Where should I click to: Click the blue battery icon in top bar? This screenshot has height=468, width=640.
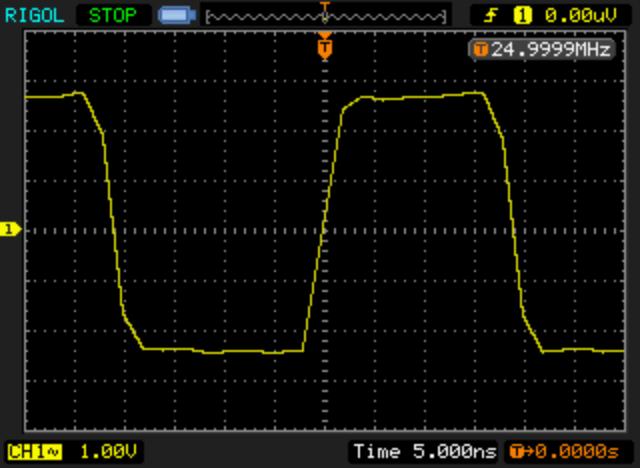coord(177,16)
